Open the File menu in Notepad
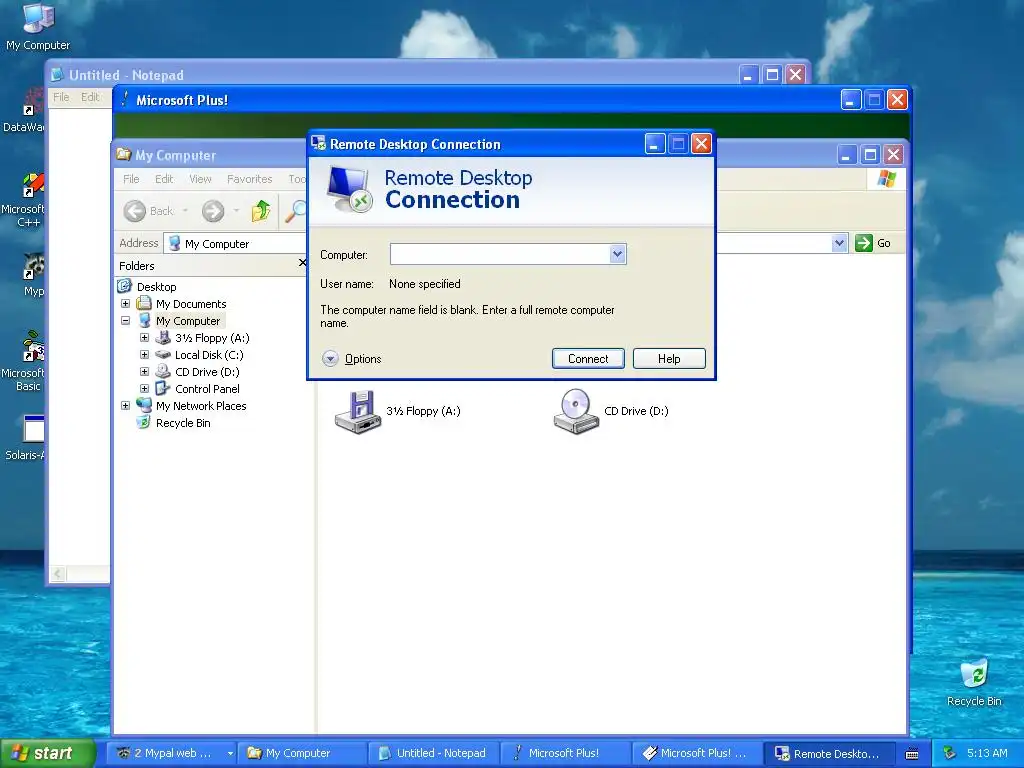1024x768 pixels. [x=61, y=97]
